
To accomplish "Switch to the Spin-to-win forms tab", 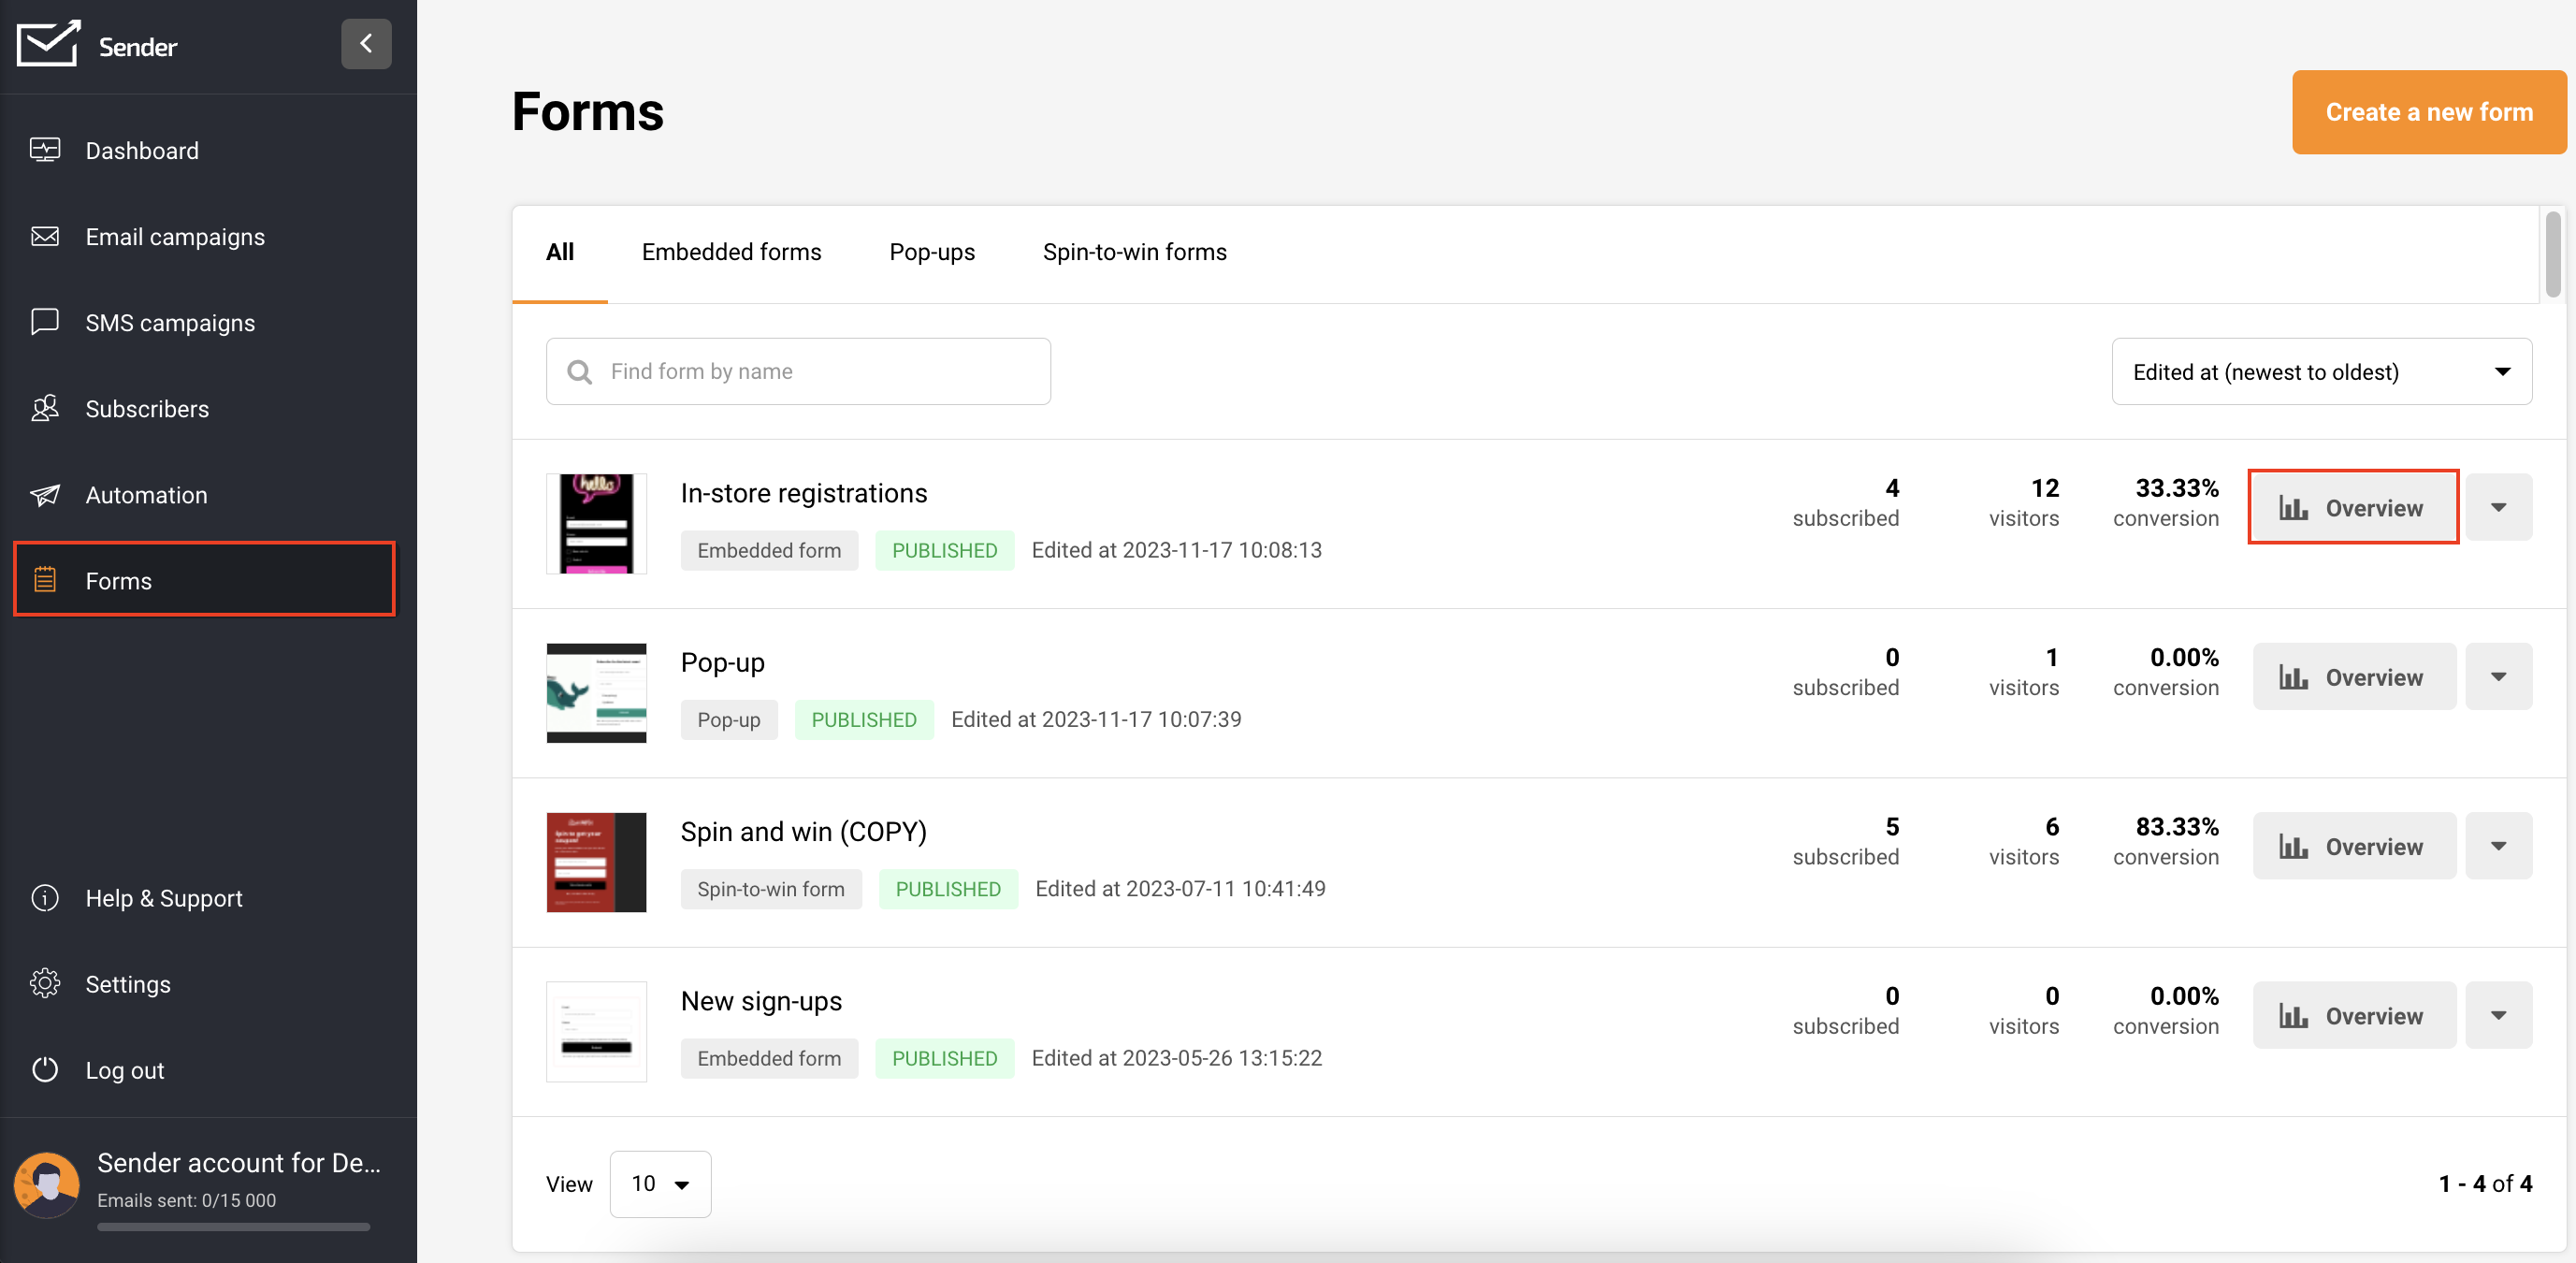I will tap(1134, 252).
